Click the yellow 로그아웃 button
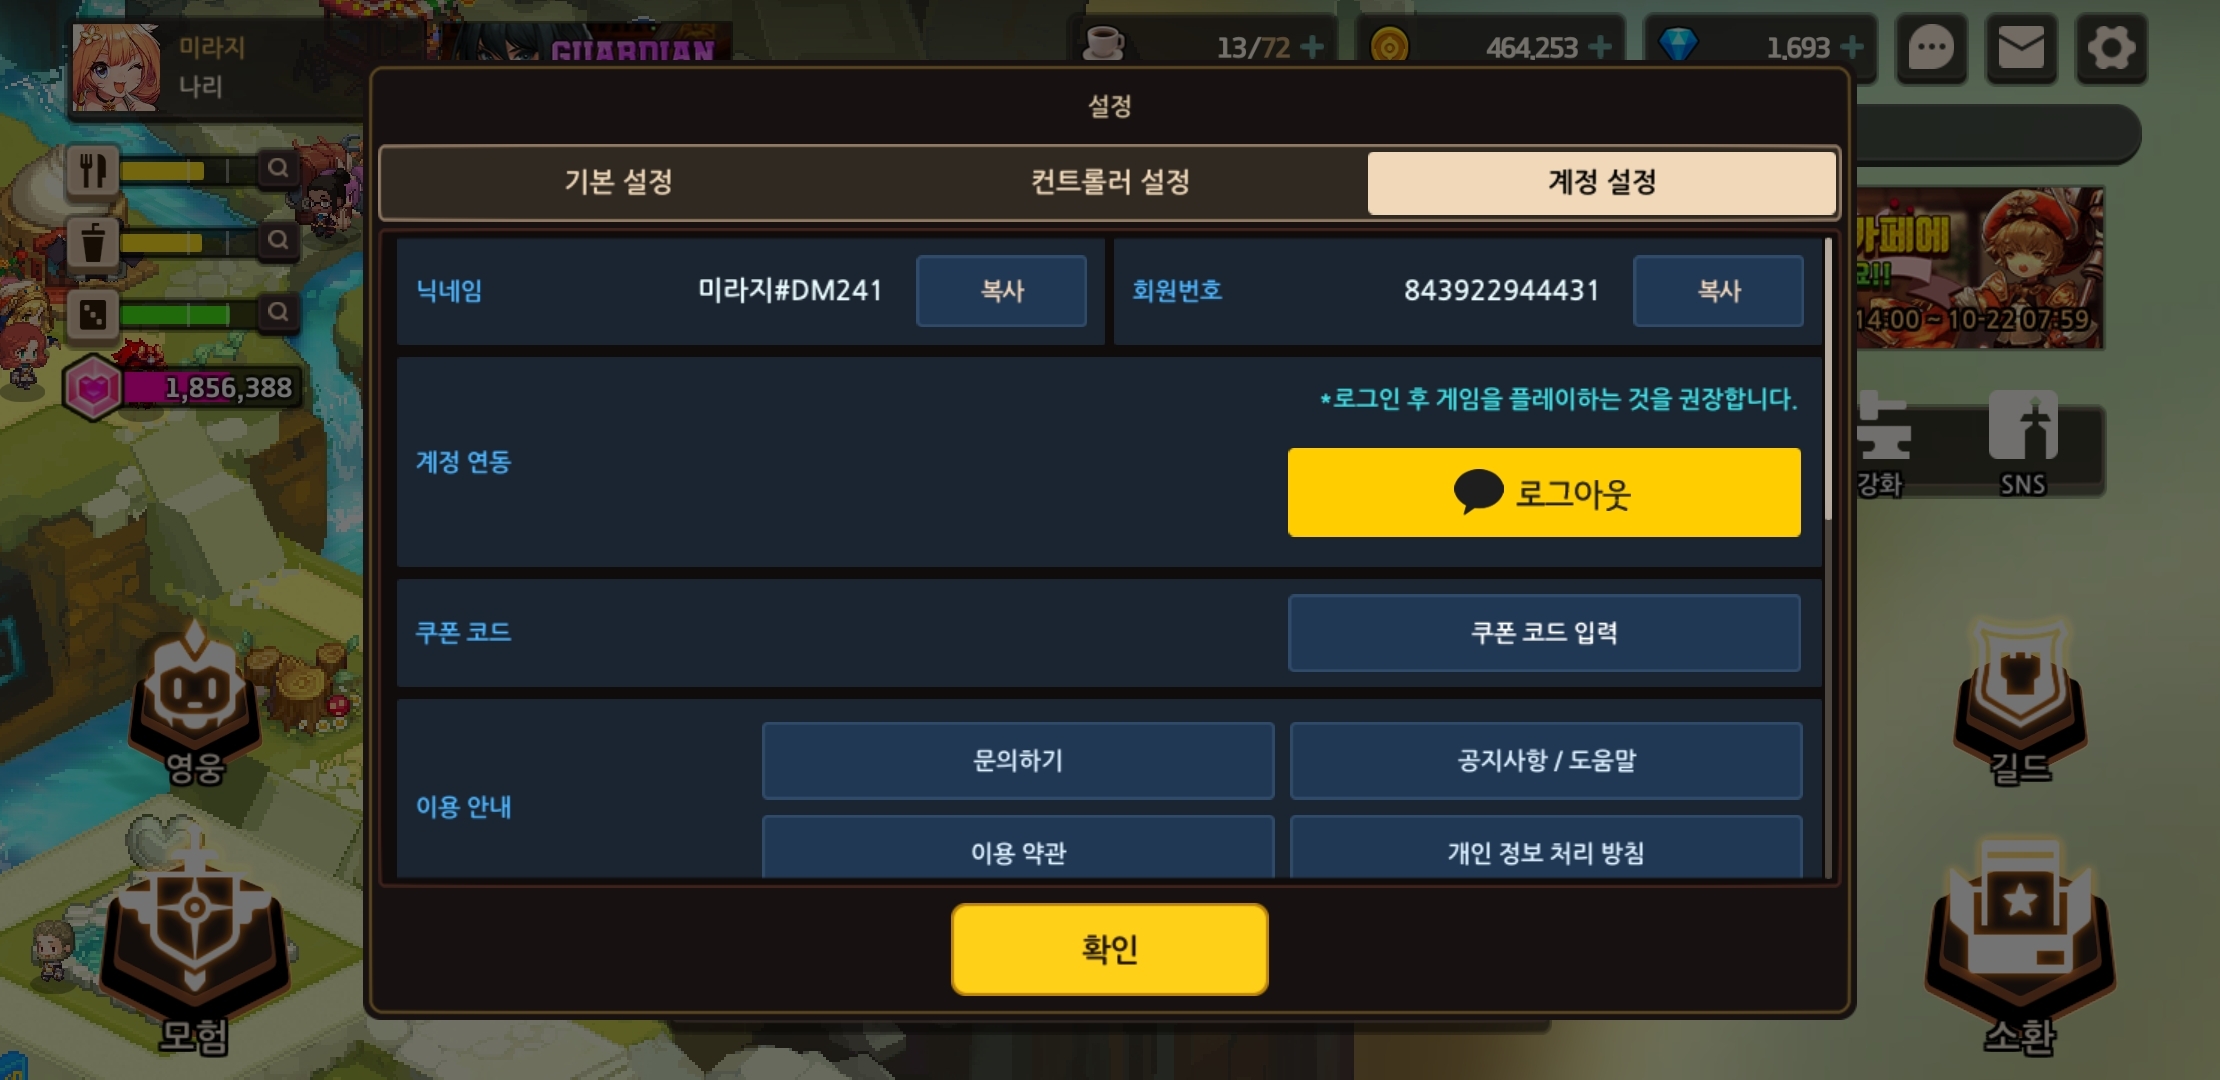This screenshot has width=2220, height=1080. point(1544,493)
